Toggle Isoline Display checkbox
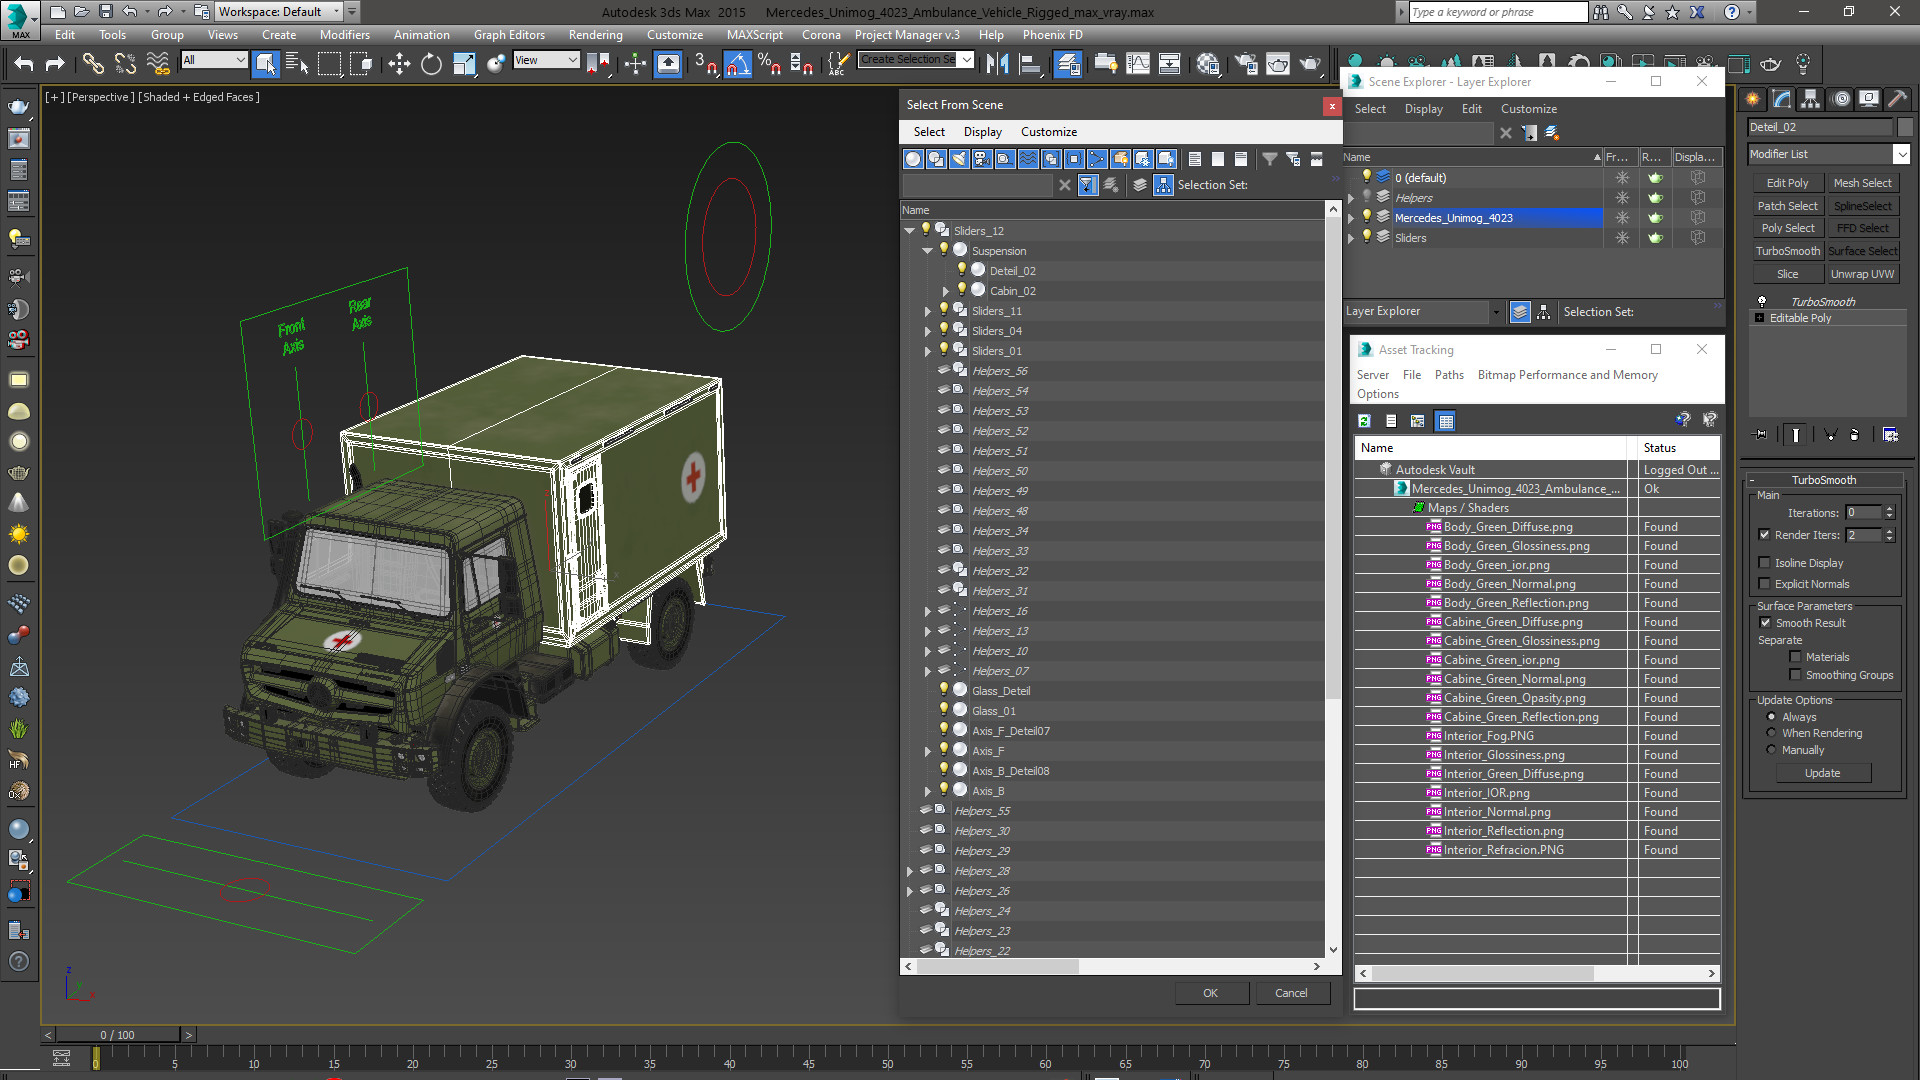 point(1765,563)
